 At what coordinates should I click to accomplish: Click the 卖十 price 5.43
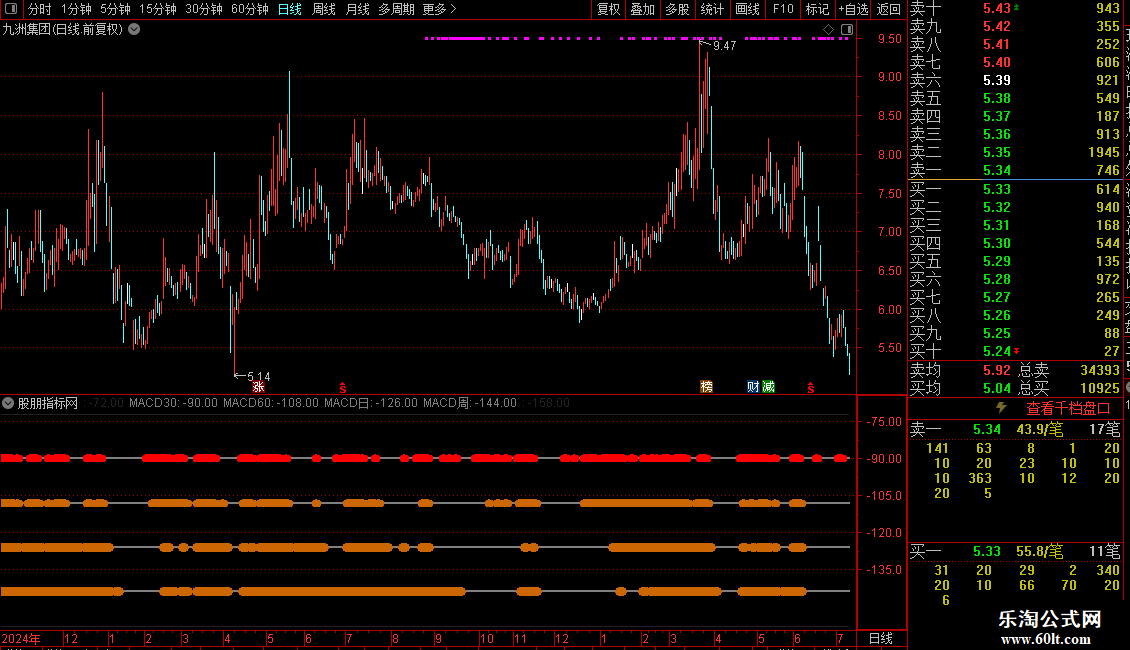coord(997,8)
